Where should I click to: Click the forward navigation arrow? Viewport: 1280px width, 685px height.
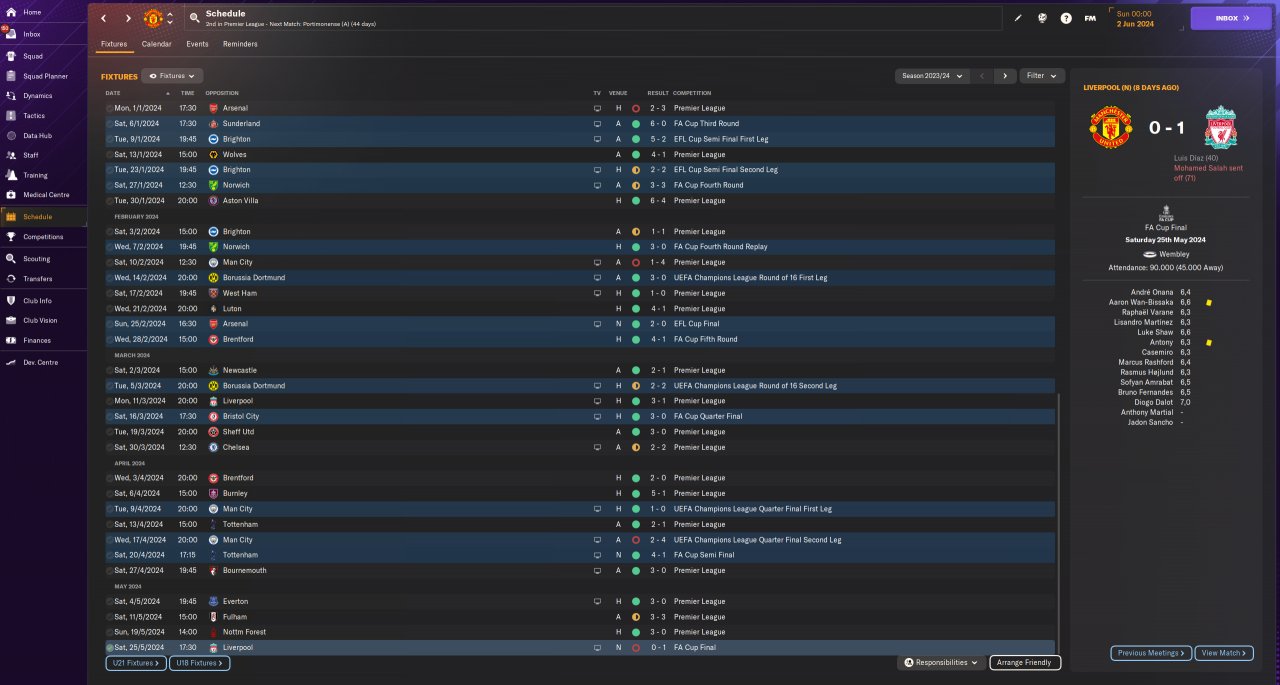(x=128, y=18)
